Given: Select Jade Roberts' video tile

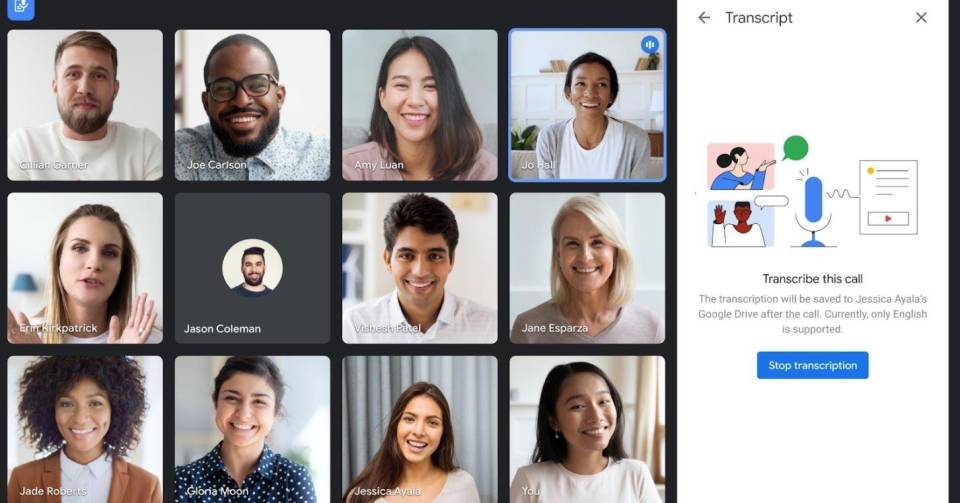Looking at the screenshot, I should 85,430.
